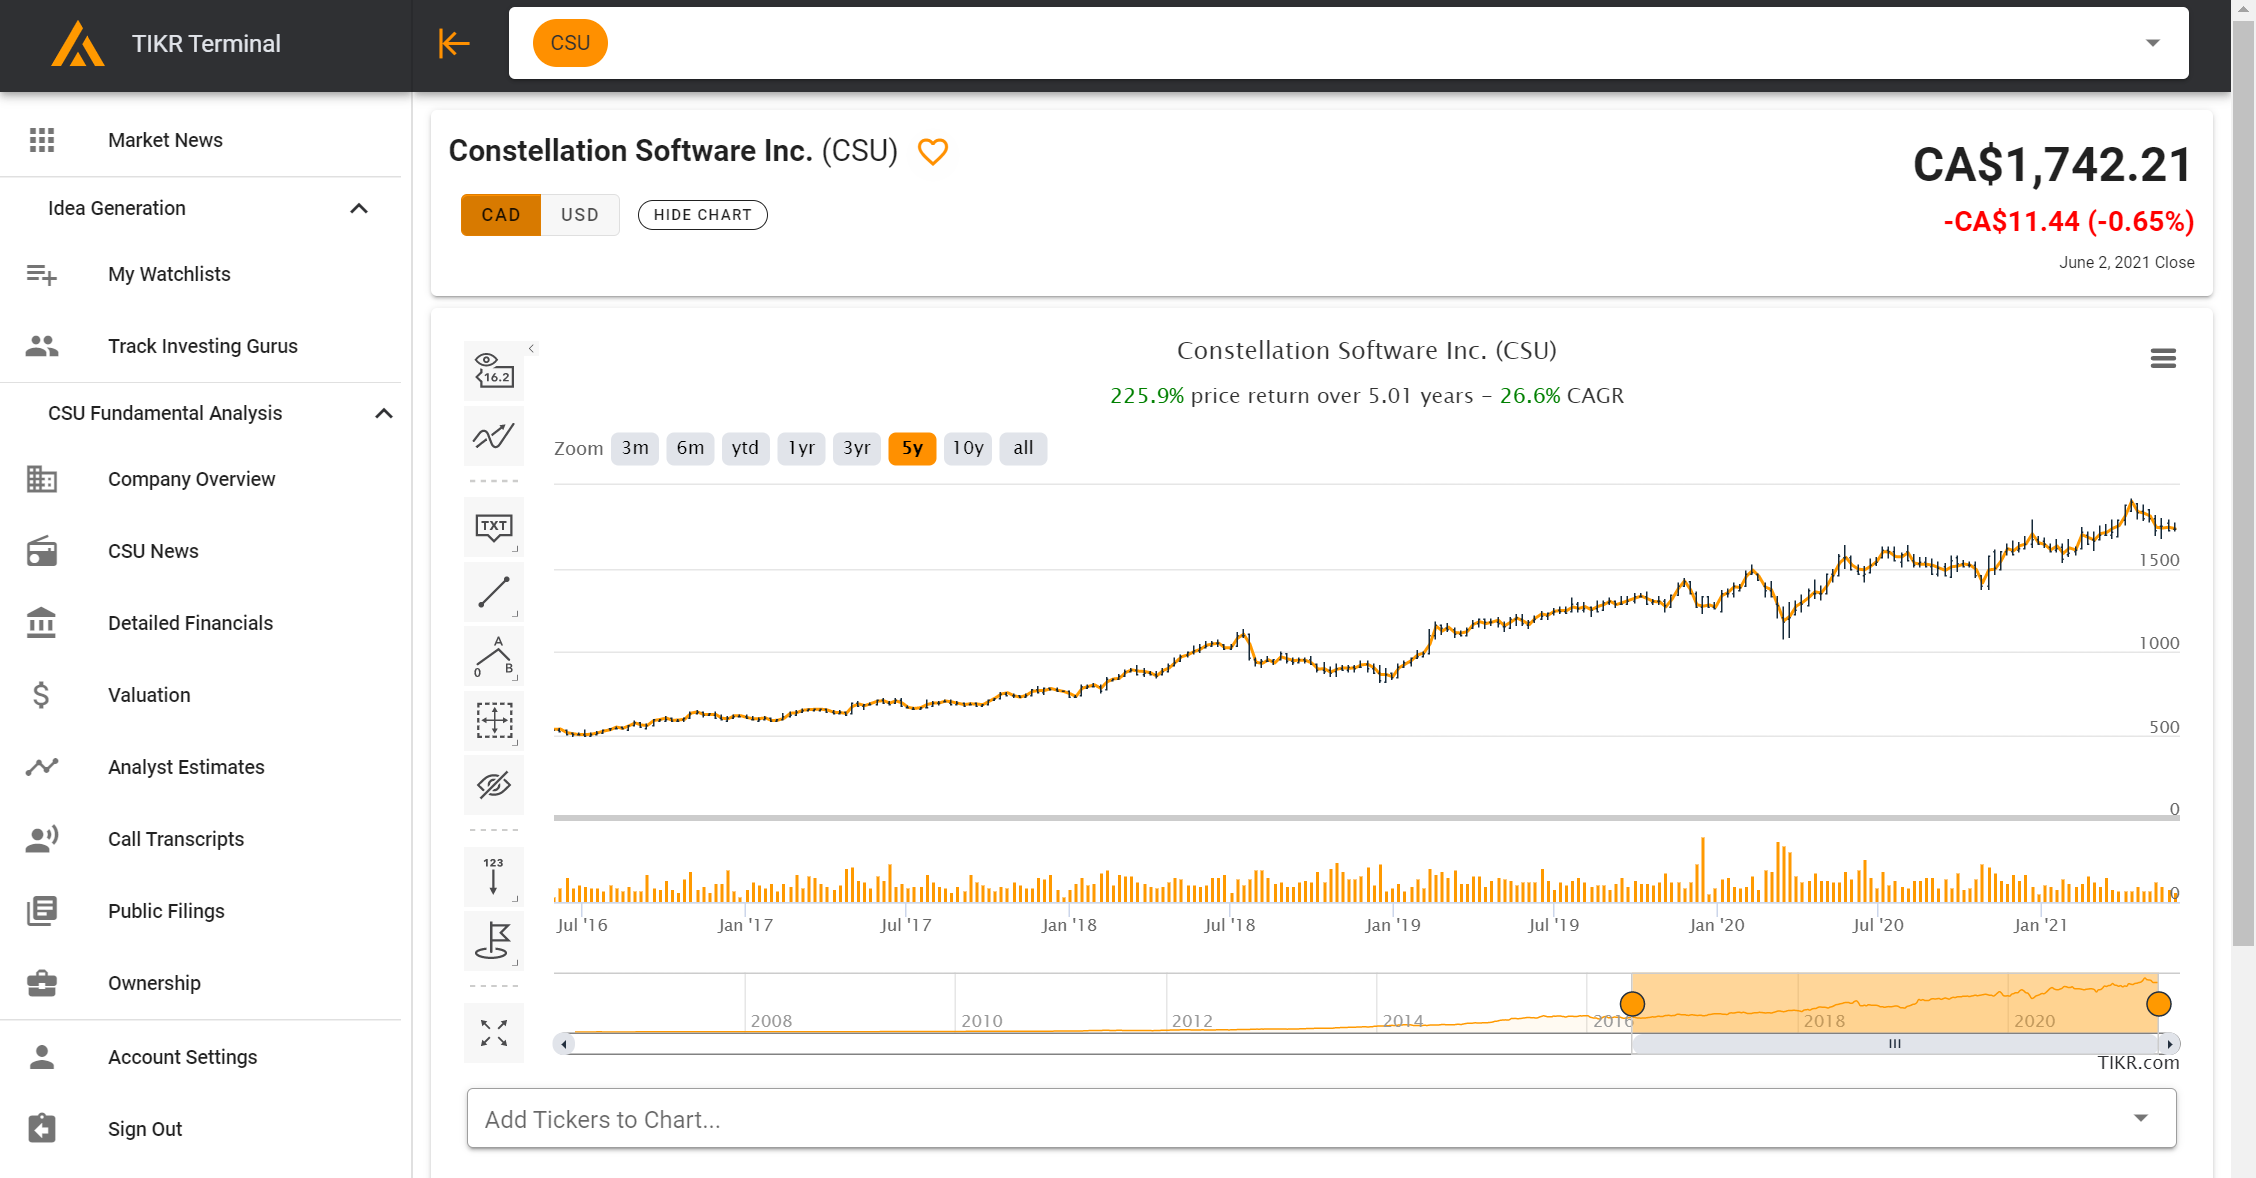Set the chart zoom to 1yr
The image size is (2256, 1178).
tap(801, 448)
